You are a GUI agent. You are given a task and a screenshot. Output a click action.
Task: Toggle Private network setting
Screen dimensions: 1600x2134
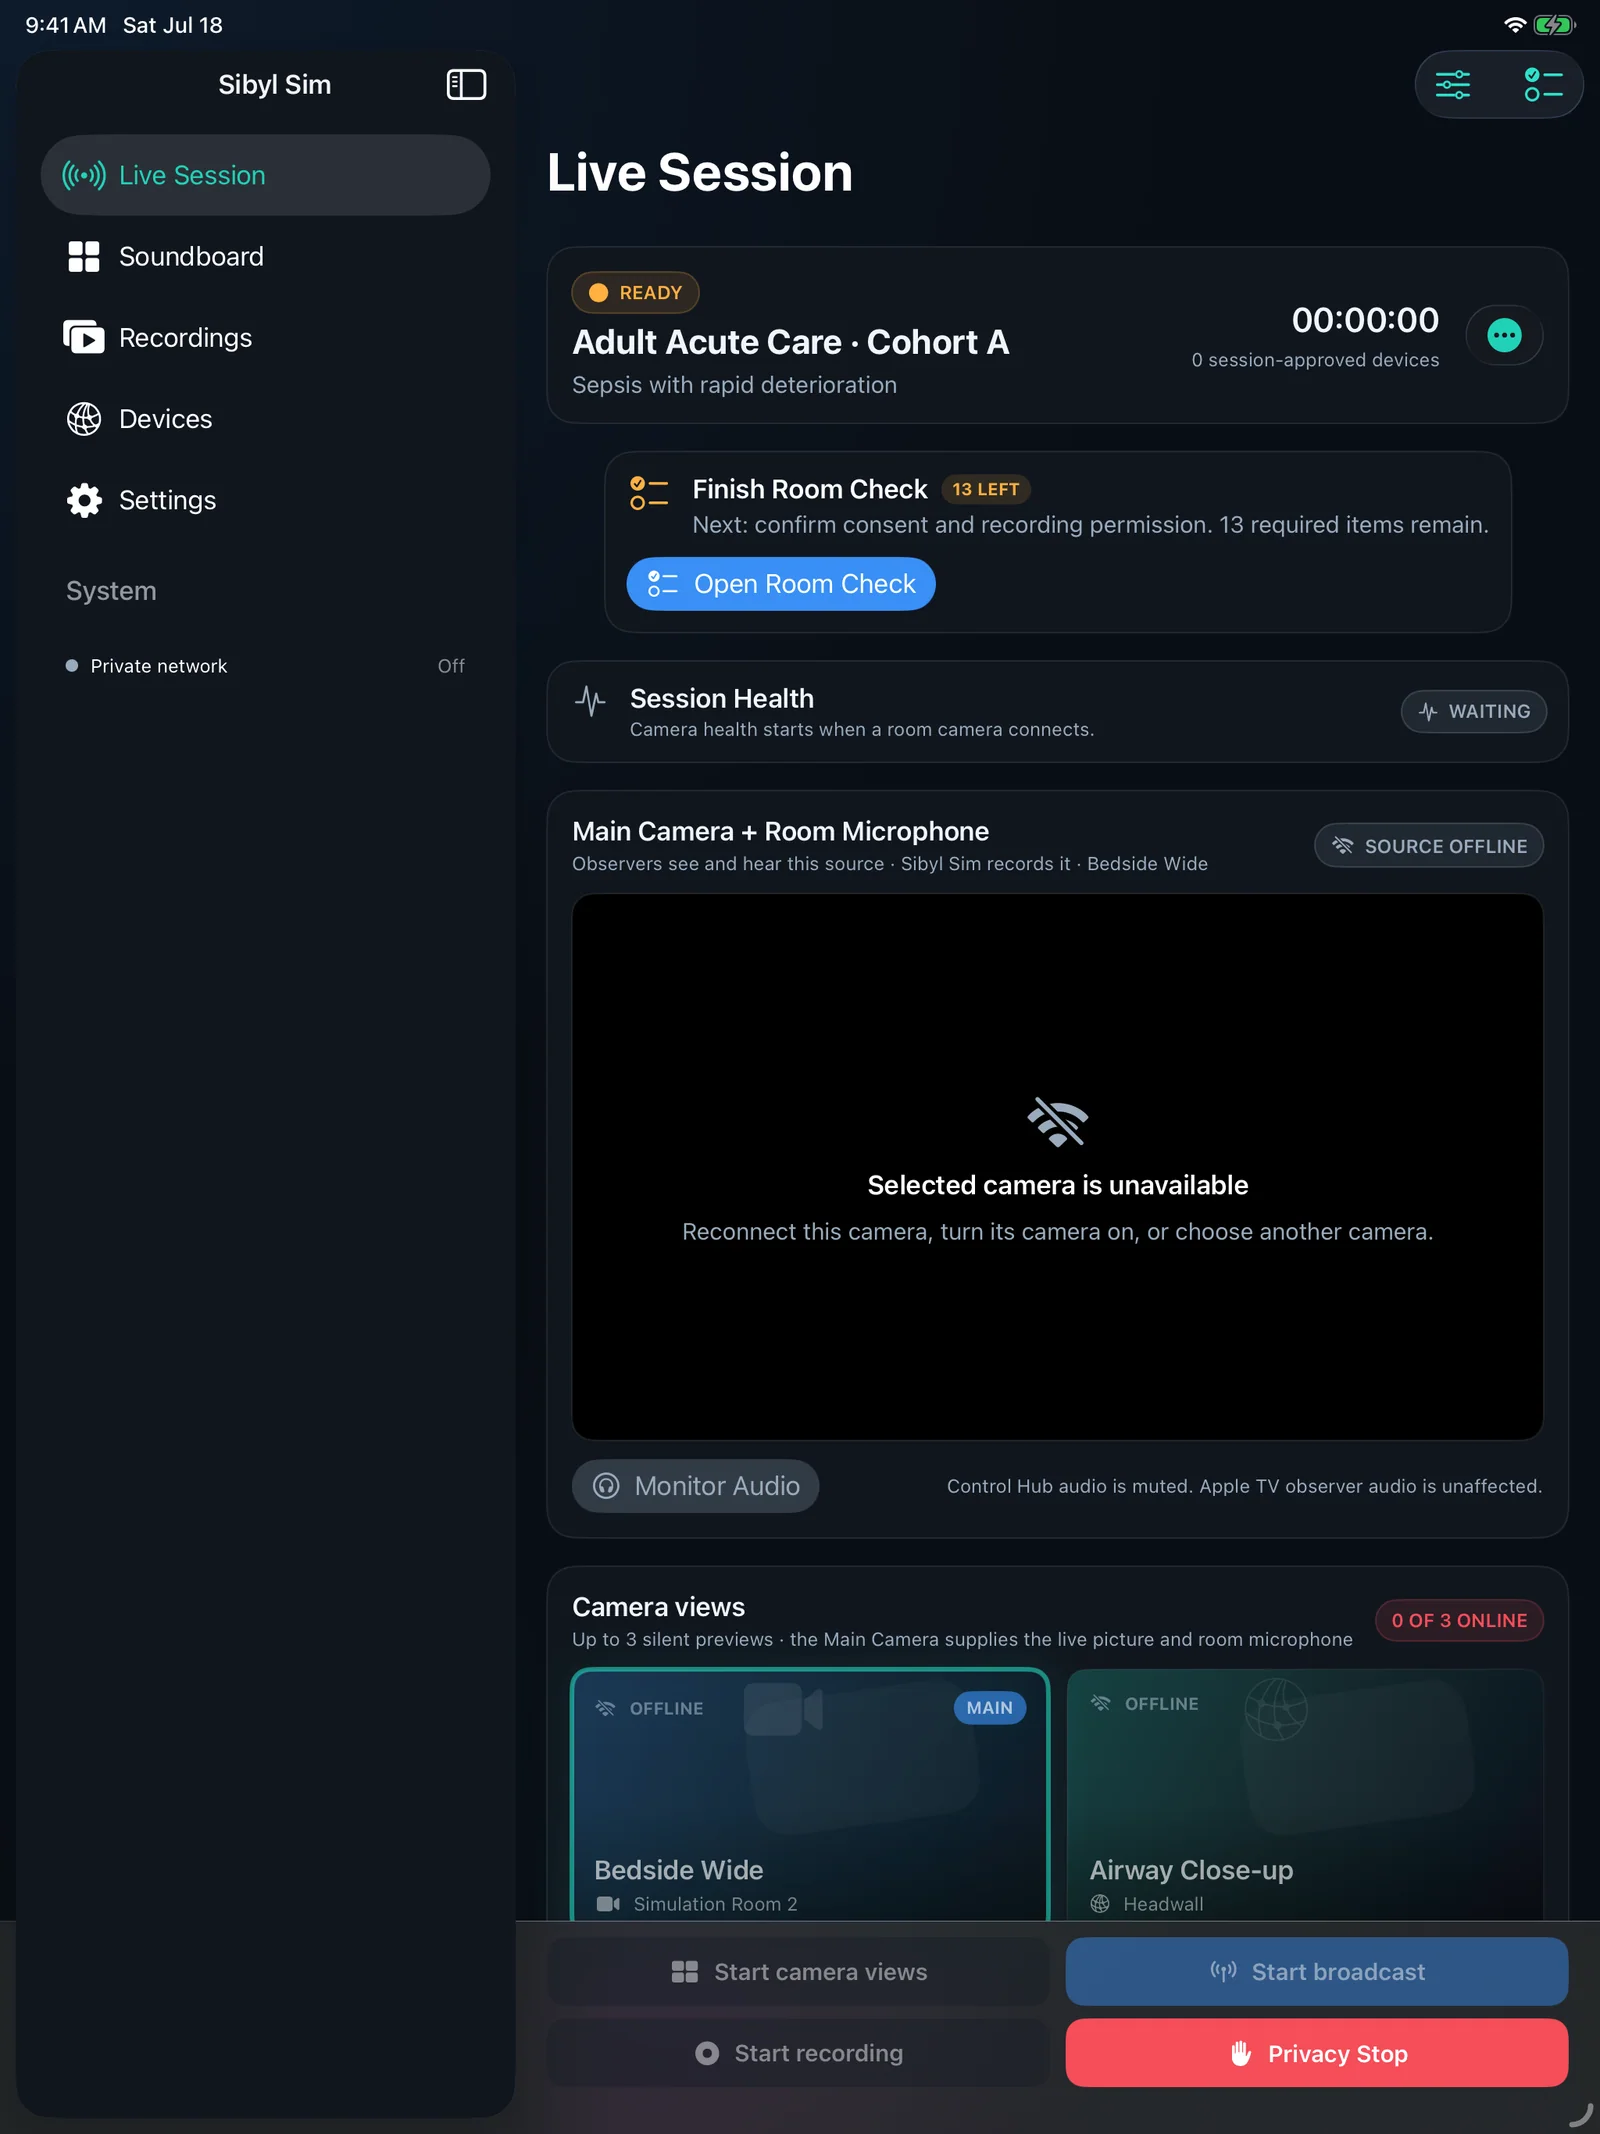pos(265,666)
